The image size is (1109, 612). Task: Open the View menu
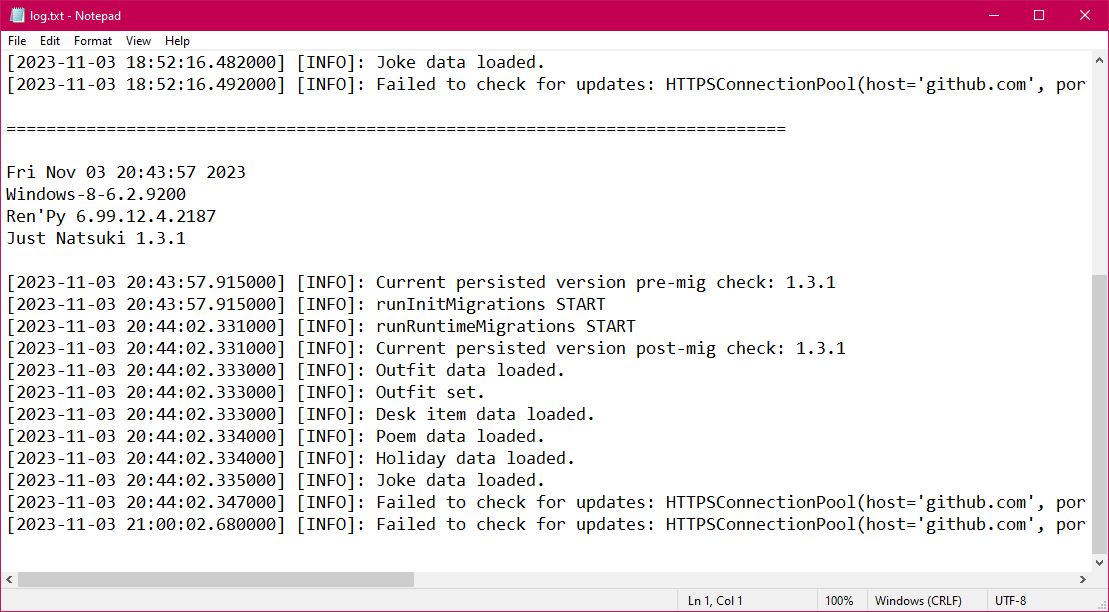[x=138, y=41]
